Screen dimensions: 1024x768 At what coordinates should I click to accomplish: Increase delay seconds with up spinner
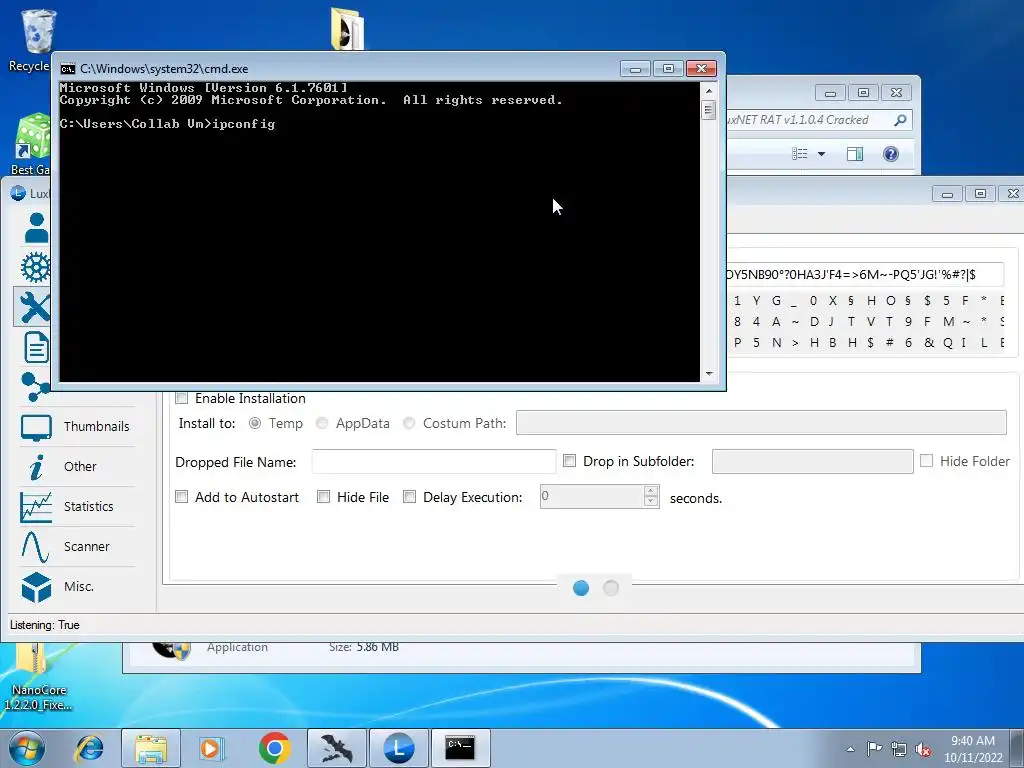pyautogui.click(x=650, y=491)
